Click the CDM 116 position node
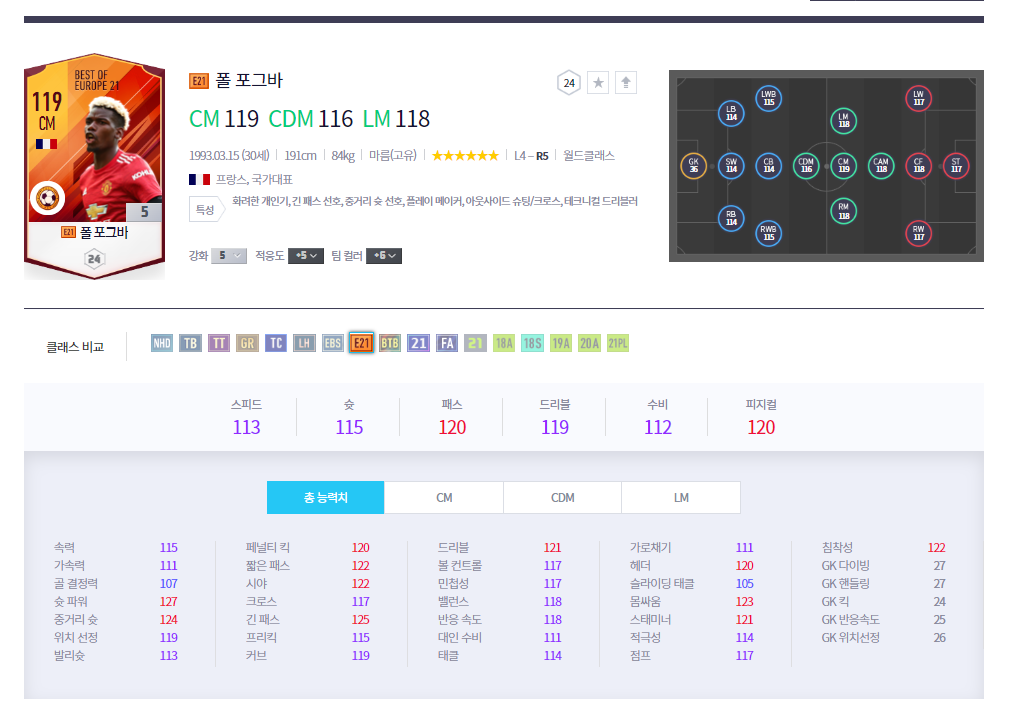 806,165
